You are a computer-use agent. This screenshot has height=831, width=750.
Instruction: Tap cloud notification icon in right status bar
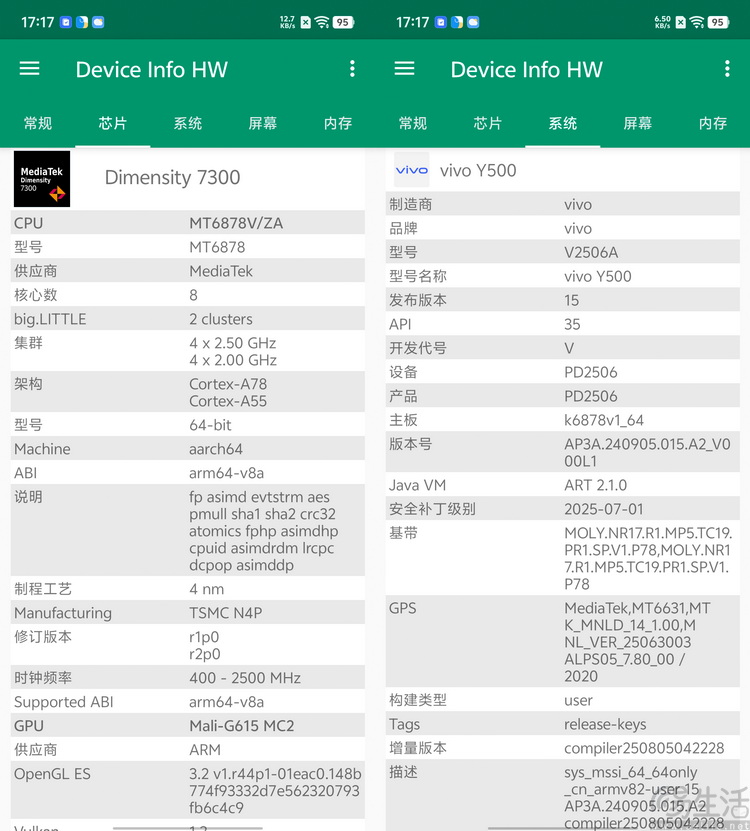[x=473, y=22]
